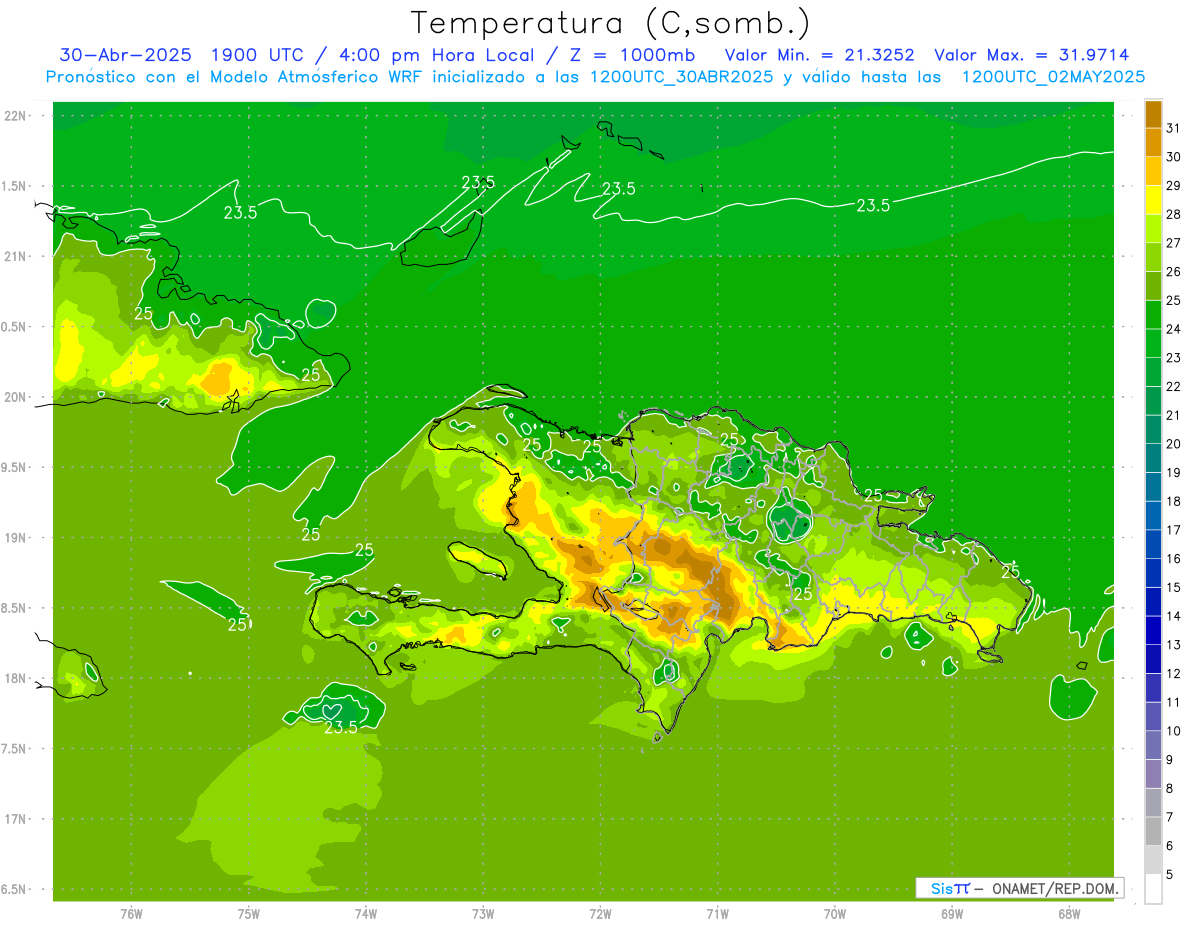Click the legend tick label '27'
The image size is (1200, 927).
coord(1172,243)
